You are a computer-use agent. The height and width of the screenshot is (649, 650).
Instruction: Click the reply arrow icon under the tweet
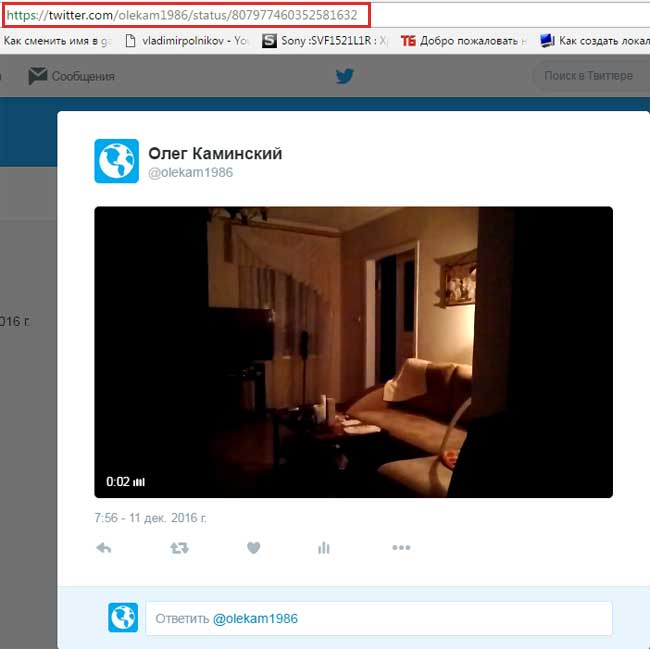103,548
